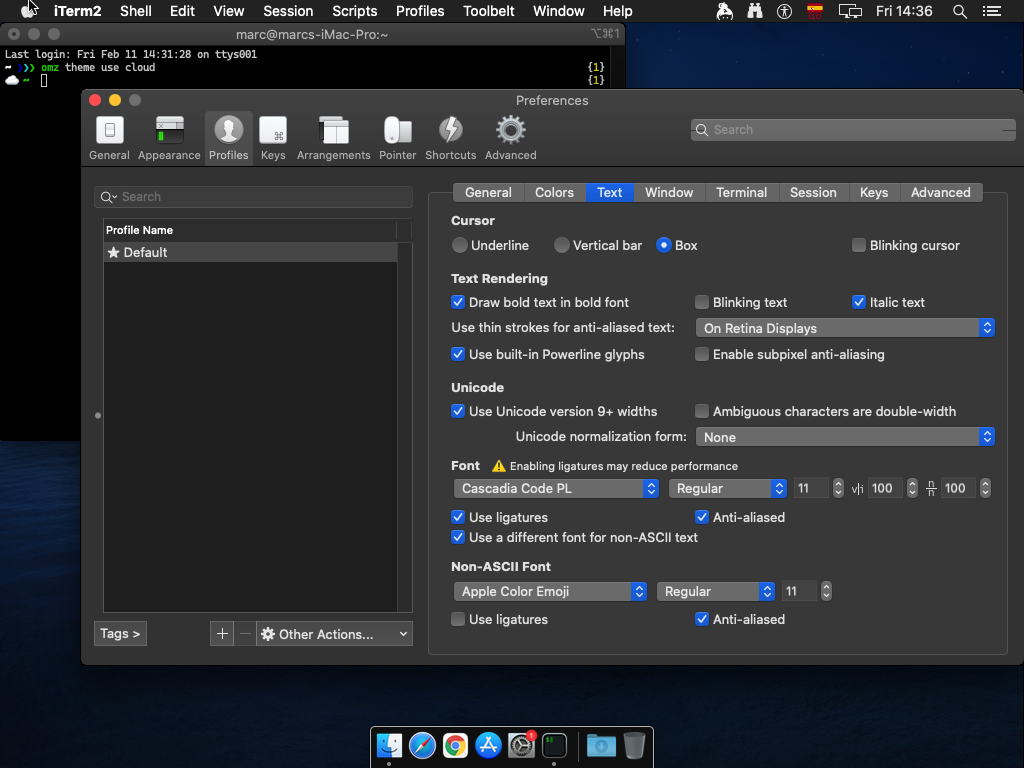Toggle Use built-in Powerline glyphs
This screenshot has height=768, width=1024.
pos(458,354)
